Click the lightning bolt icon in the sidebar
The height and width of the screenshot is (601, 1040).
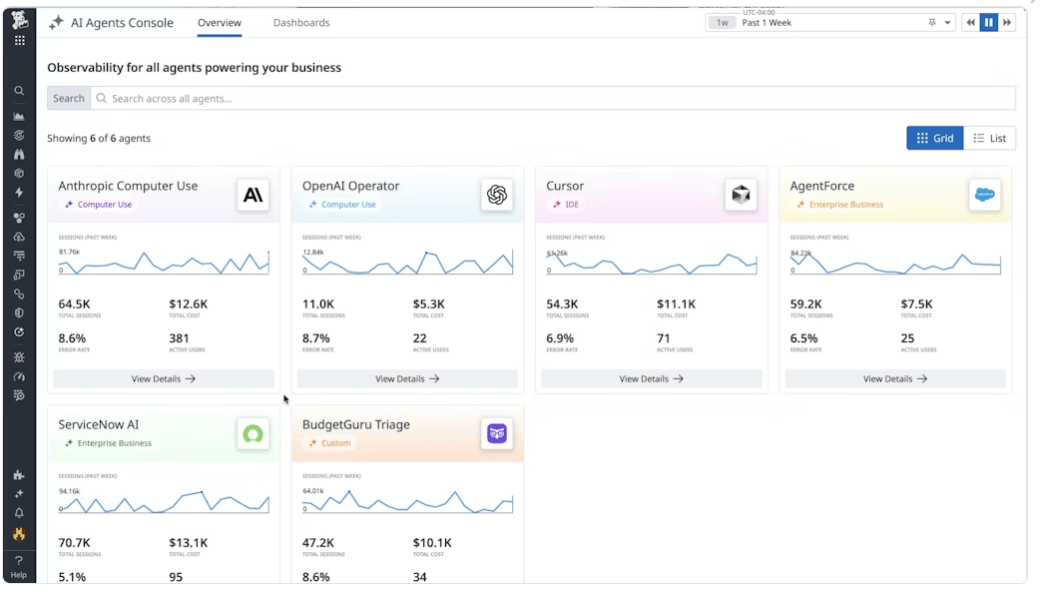pos(17,192)
